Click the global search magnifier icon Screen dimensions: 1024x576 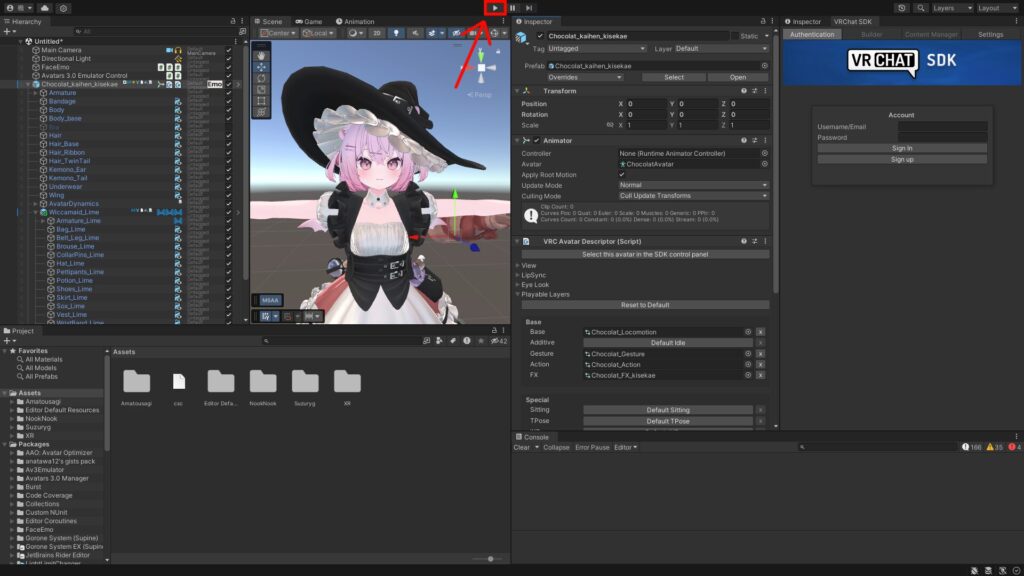(x=920, y=8)
